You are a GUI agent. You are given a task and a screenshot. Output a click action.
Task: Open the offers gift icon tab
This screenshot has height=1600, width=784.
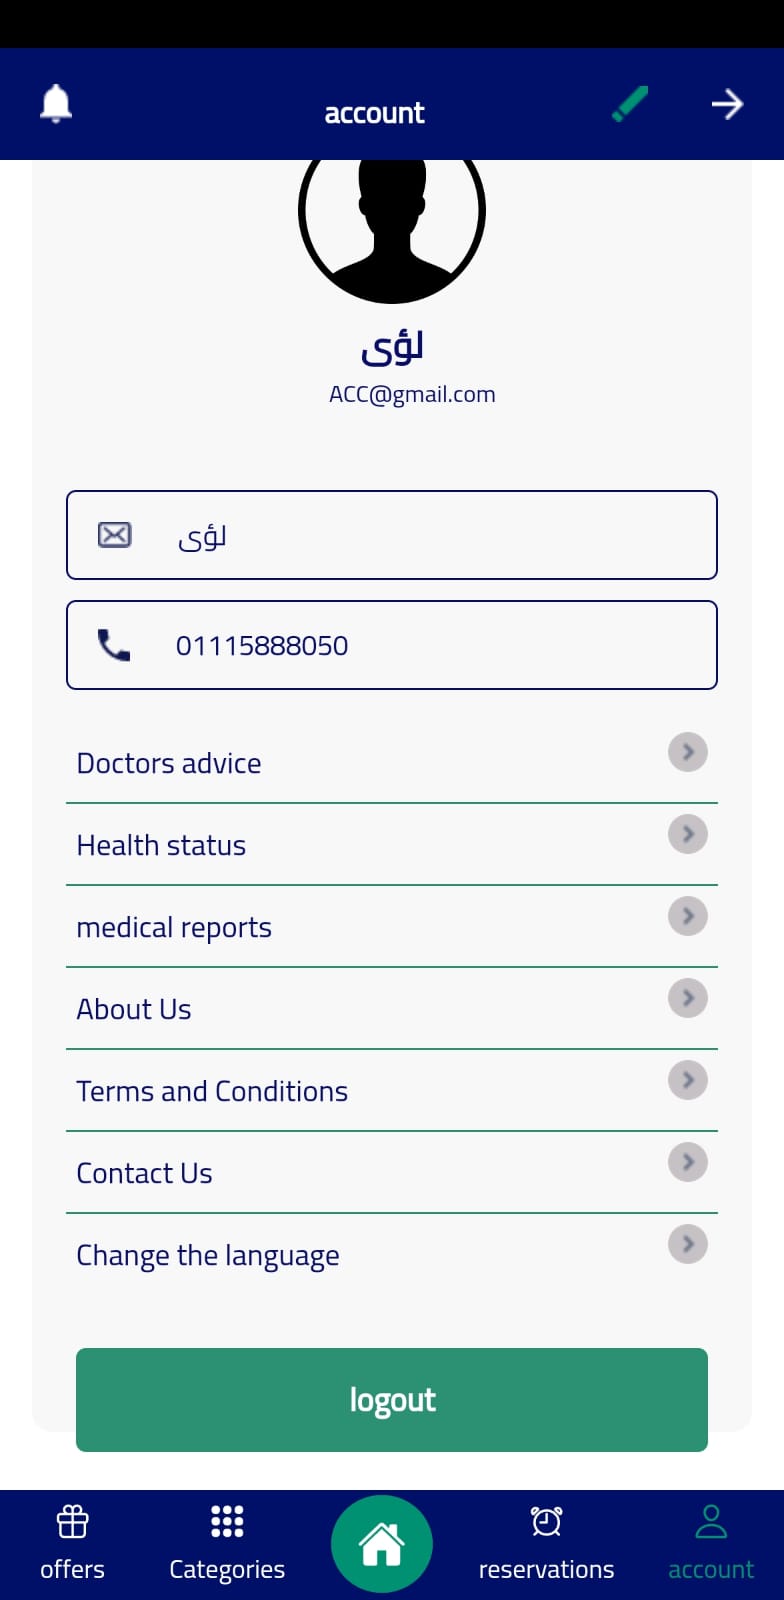point(72,1542)
